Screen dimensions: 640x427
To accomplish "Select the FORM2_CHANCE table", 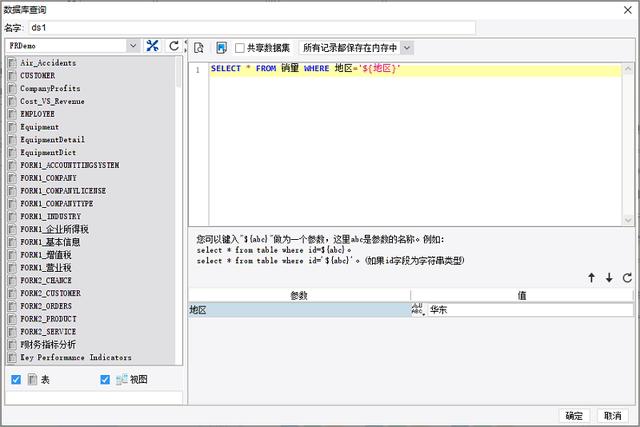I will tap(46, 280).
